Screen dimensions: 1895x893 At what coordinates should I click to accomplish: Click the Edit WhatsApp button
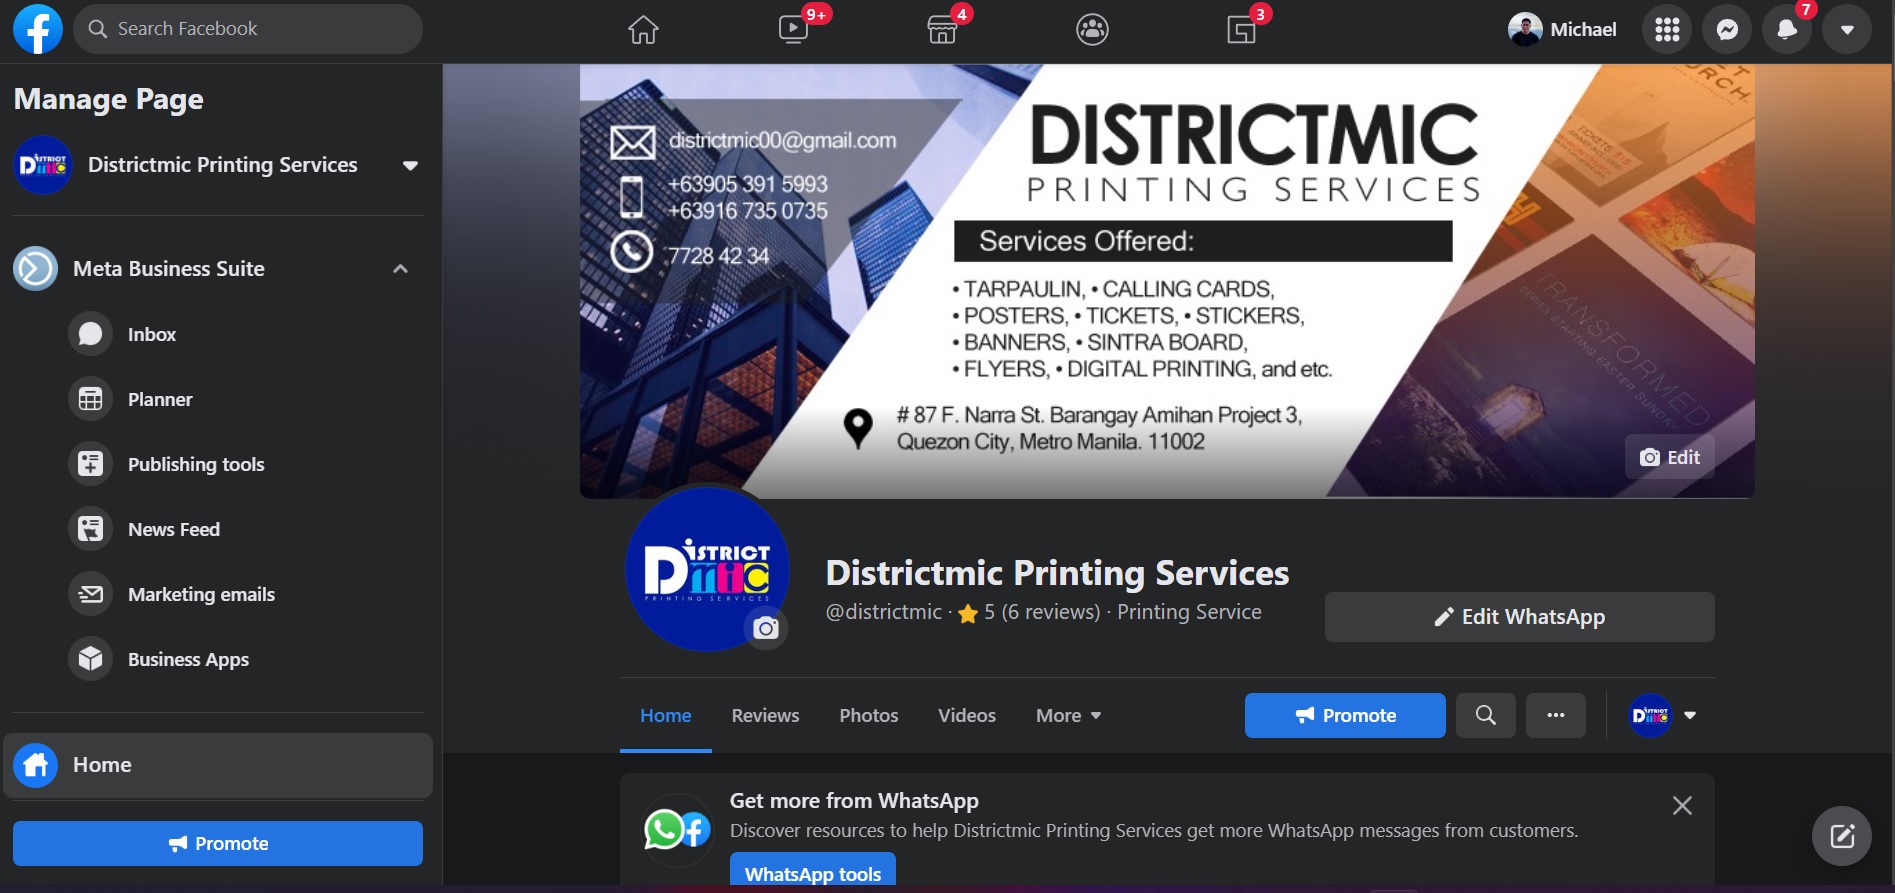1519,617
